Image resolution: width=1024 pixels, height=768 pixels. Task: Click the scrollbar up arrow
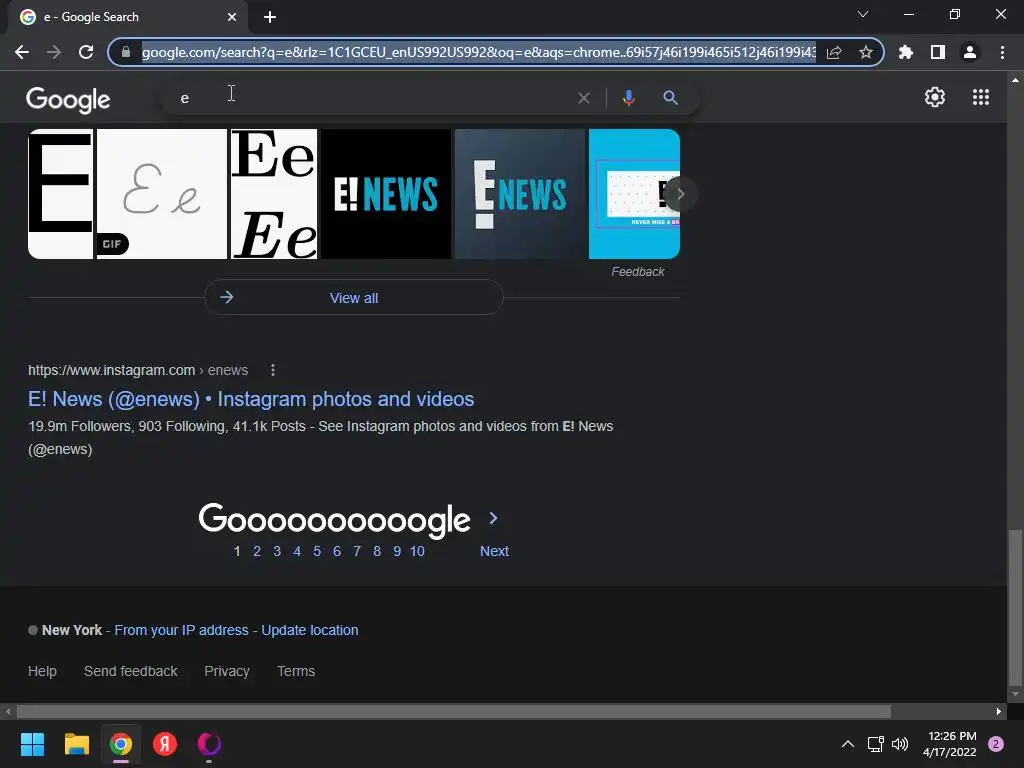pyautogui.click(x=1015, y=80)
